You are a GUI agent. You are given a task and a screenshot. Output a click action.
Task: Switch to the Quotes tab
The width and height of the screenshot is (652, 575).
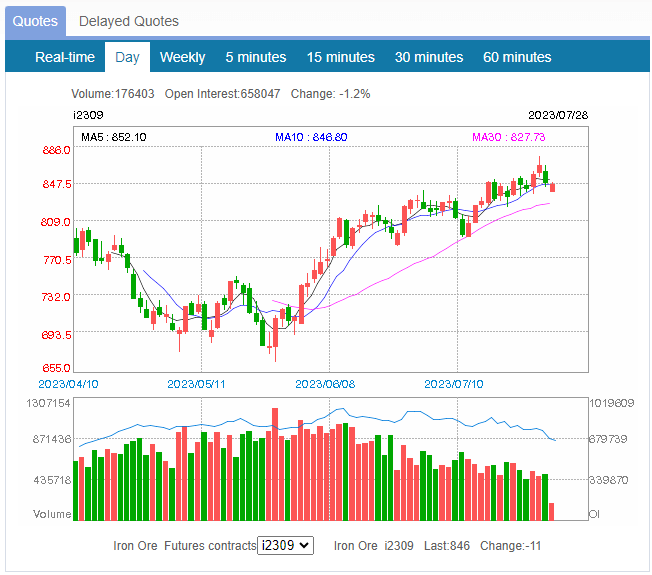click(35, 21)
